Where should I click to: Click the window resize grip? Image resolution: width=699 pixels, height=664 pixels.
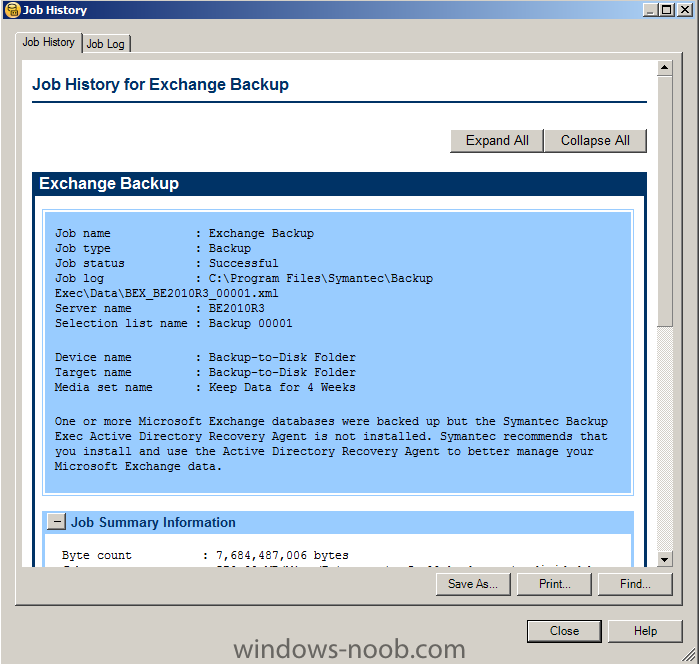pos(690,654)
